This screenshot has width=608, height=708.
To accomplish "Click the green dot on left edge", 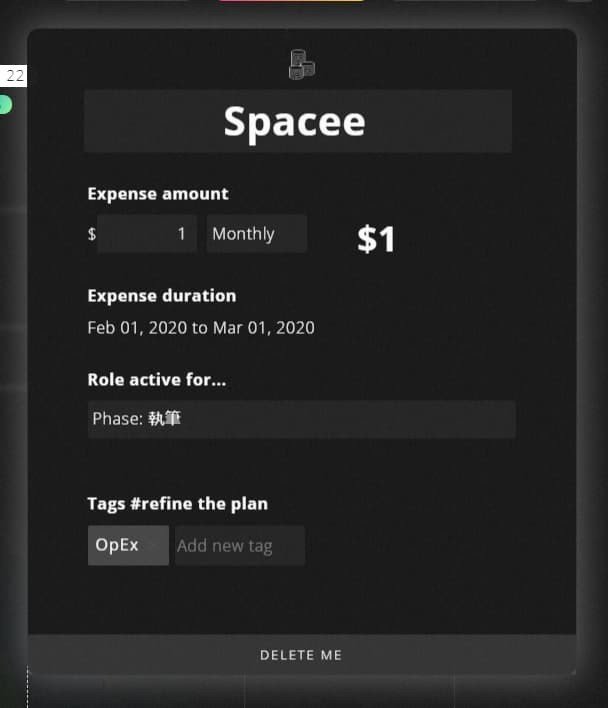I will pyautogui.click(x=5, y=104).
